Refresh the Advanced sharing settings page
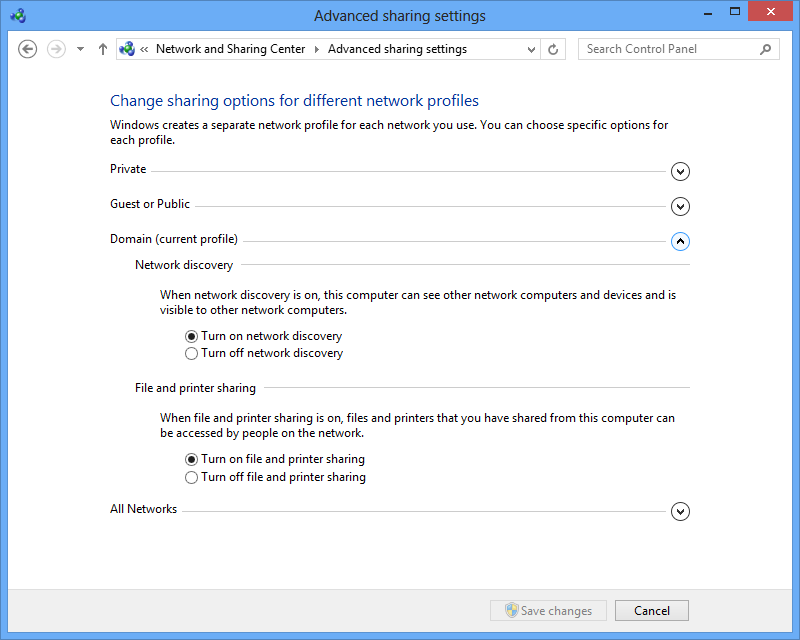This screenshot has width=800, height=640. click(x=553, y=50)
